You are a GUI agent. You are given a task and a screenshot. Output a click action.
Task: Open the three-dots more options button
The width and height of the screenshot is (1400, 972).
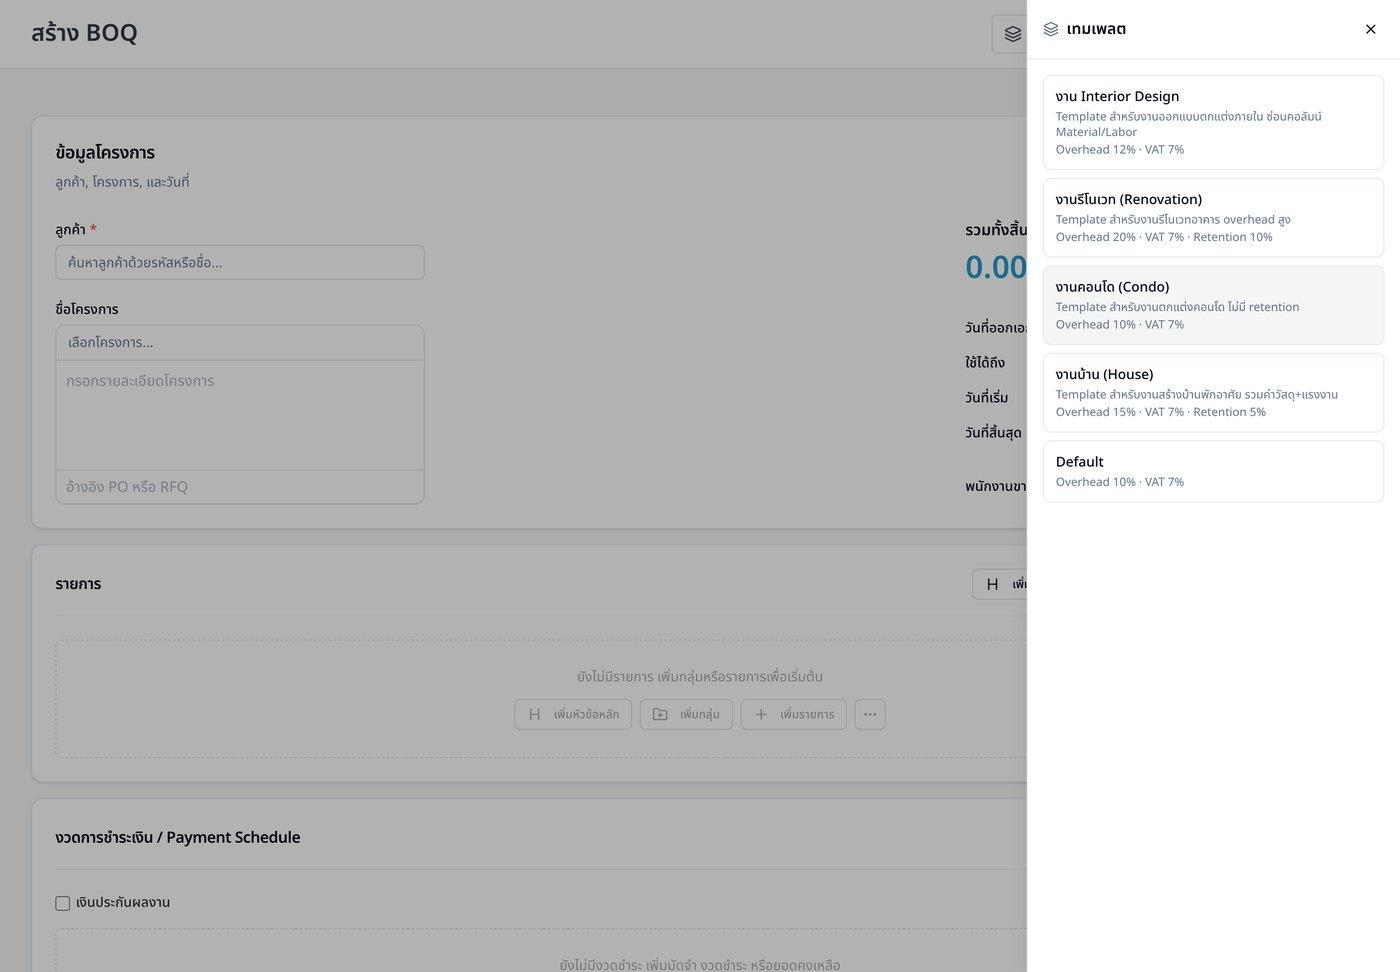[x=870, y=714]
